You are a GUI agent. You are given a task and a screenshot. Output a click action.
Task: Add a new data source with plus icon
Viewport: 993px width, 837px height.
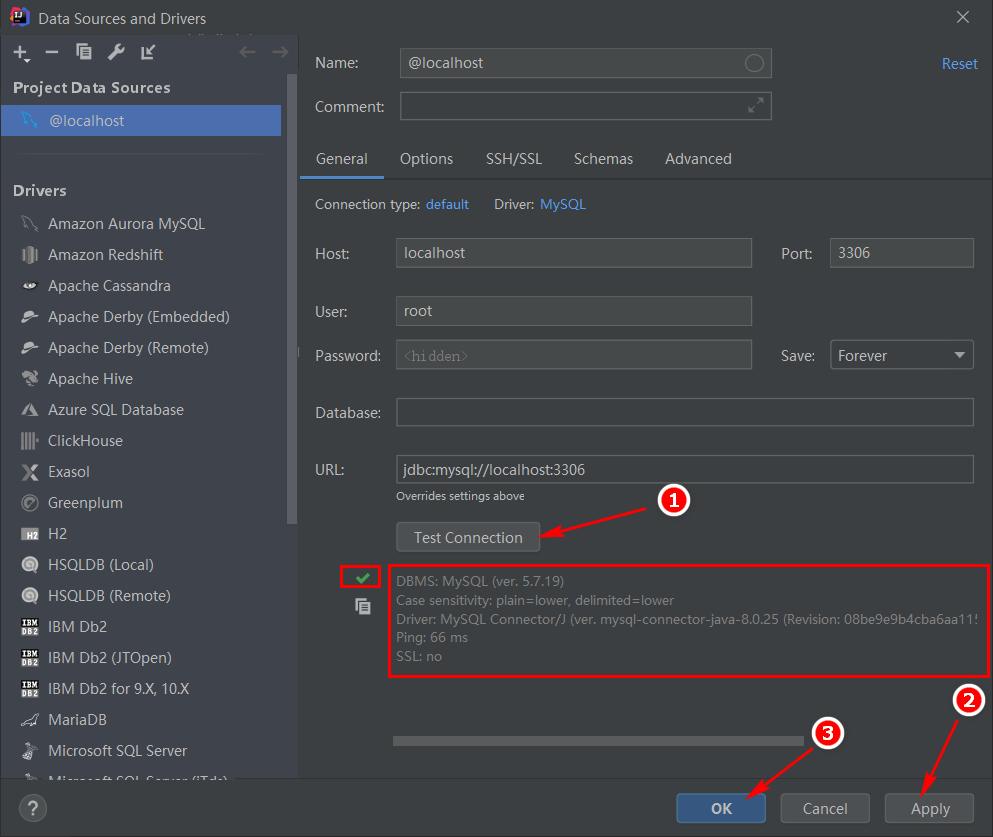pyautogui.click(x=21, y=53)
